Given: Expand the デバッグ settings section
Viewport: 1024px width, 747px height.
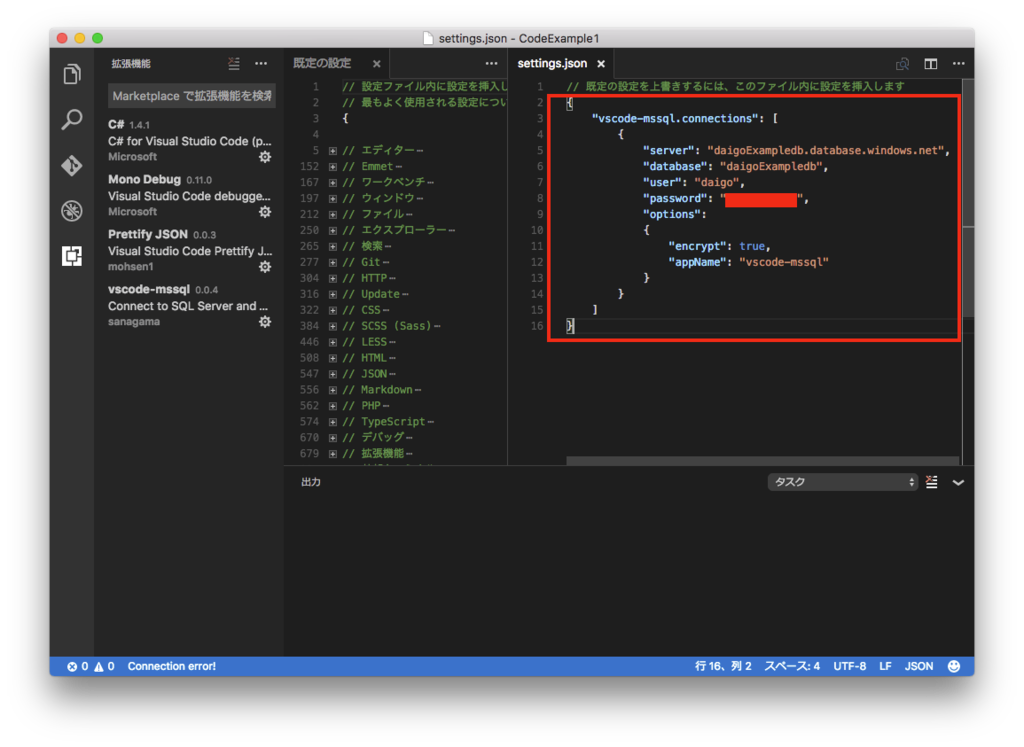Looking at the screenshot, I should click(333, 437).
